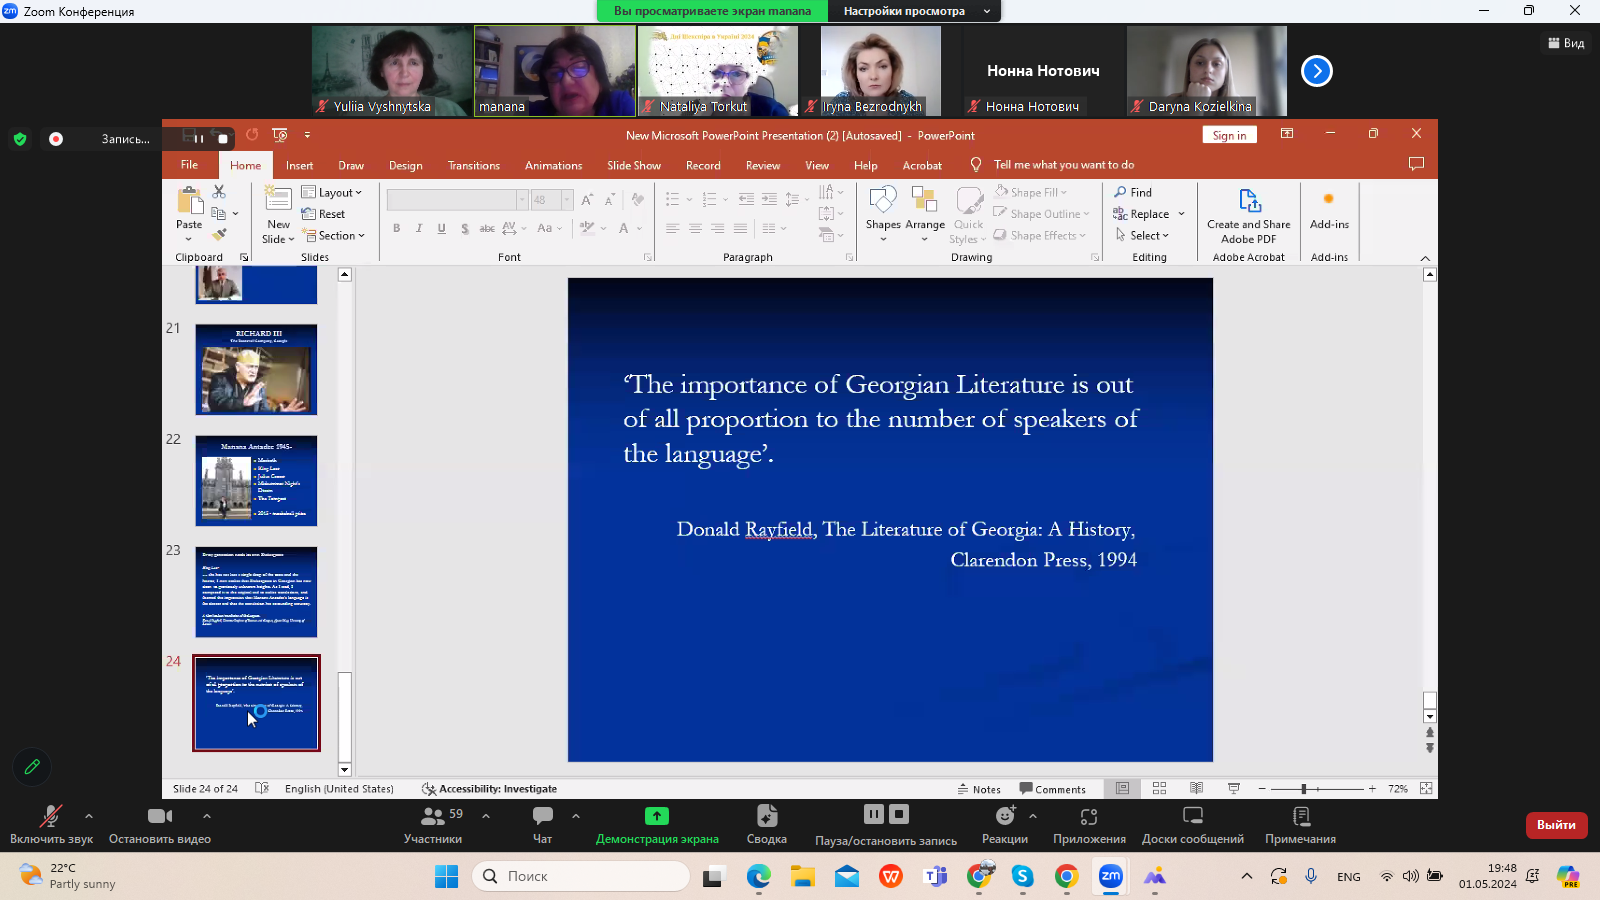Image resolution: width=1600 pixels, height=900 pixels.
Task: Pause the Zoom recording
Action: pyautogui.click(x=873, y=814)
